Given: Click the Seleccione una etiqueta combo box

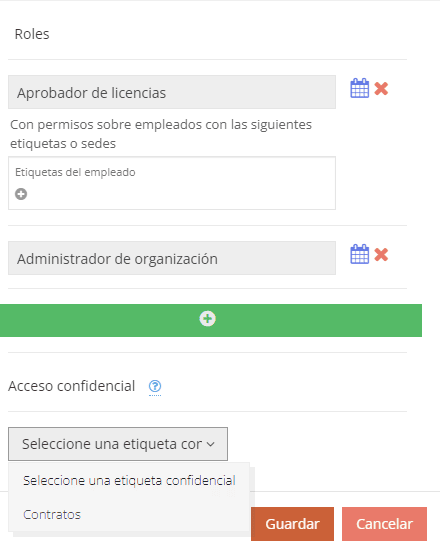Looking at the screenshot, I should [x=118, y=444].
